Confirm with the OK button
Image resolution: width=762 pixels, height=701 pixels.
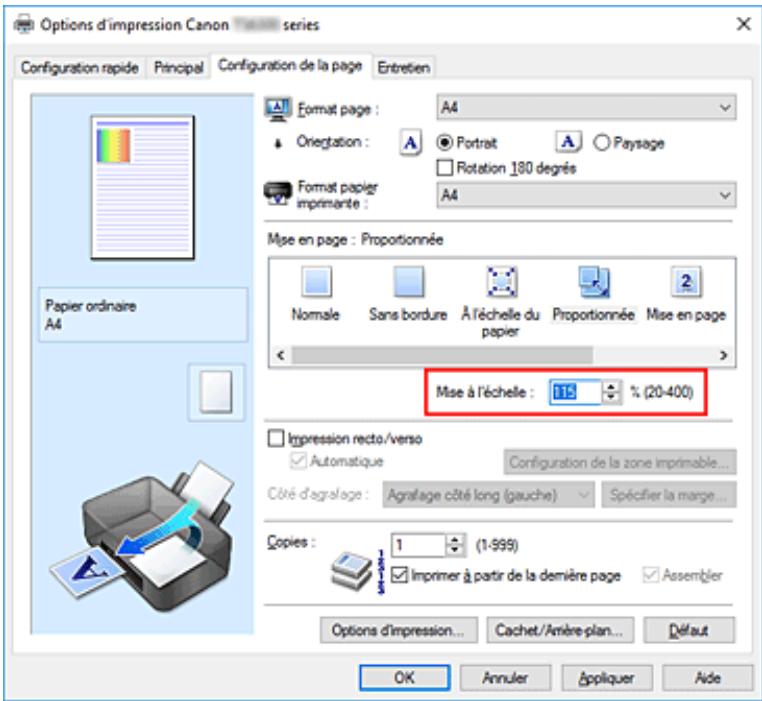tap(405, 677)
